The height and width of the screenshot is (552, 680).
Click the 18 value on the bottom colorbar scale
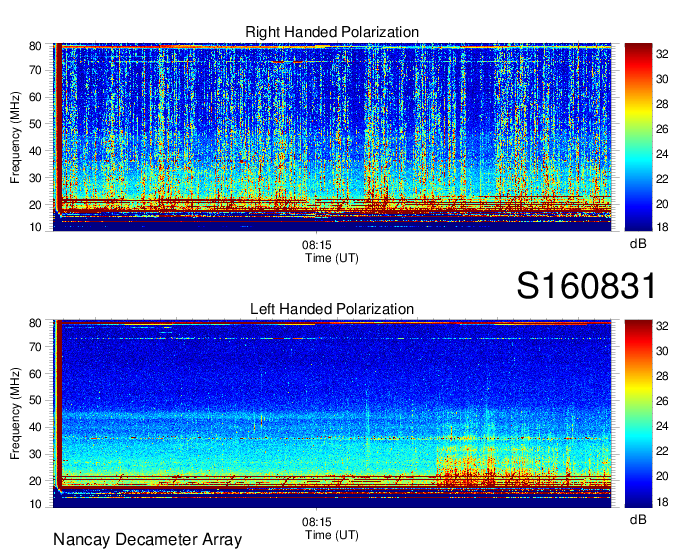pos(662,502)
